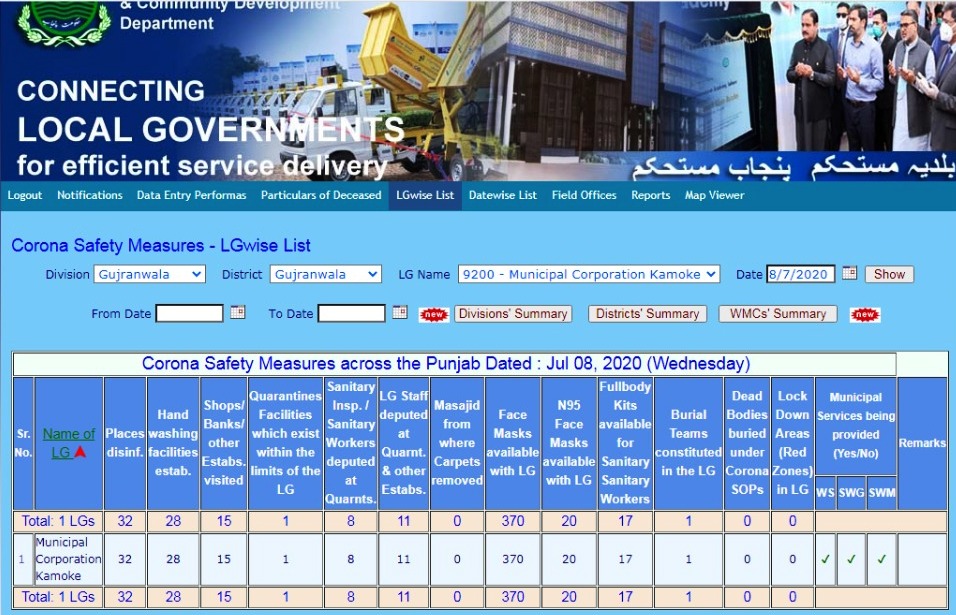Open Field Offices menu
956x615 pixels.
[x=584, y=195]
